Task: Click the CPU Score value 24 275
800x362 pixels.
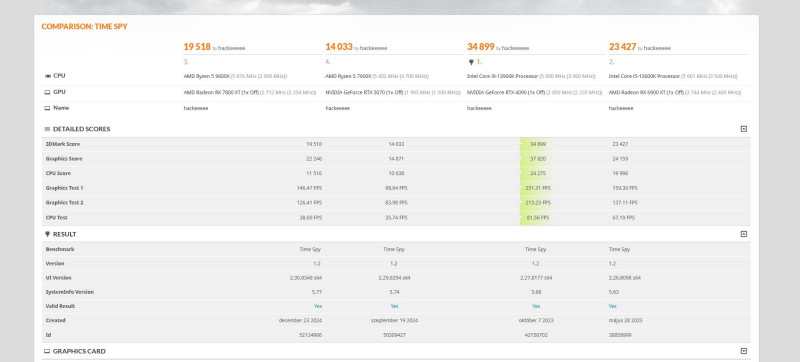Action: 538,173
